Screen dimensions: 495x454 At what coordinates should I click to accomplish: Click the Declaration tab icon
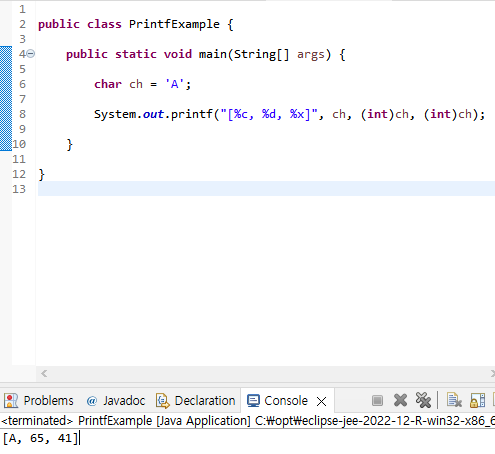162,401
